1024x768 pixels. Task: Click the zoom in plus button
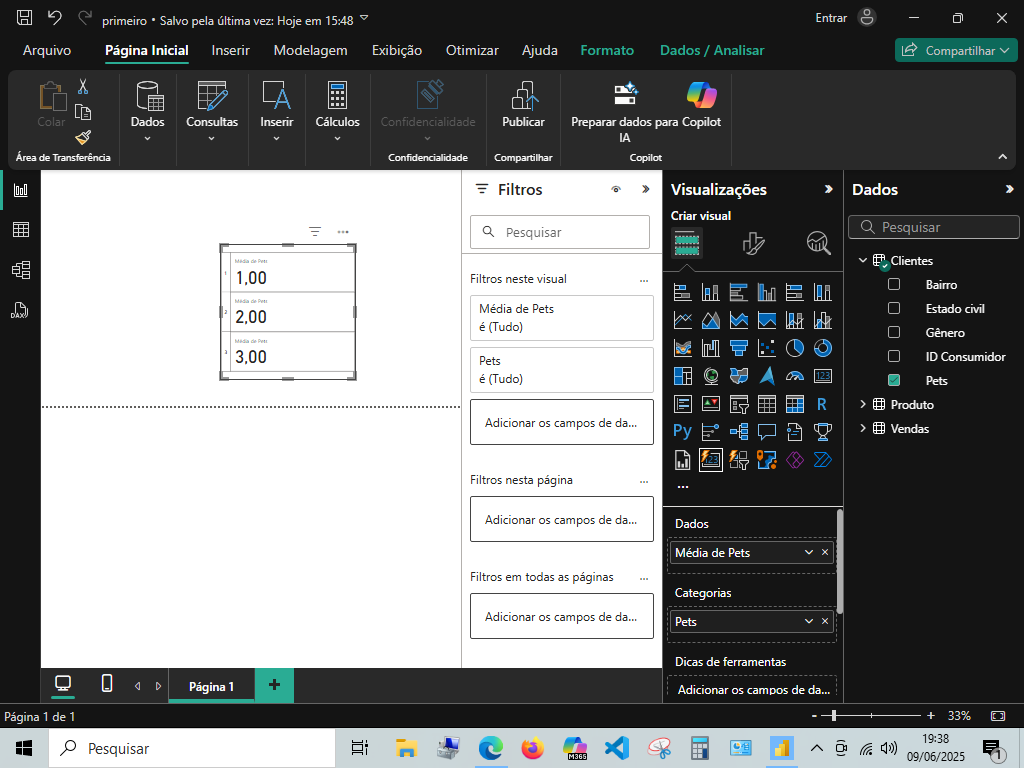[x=931, y=716]
